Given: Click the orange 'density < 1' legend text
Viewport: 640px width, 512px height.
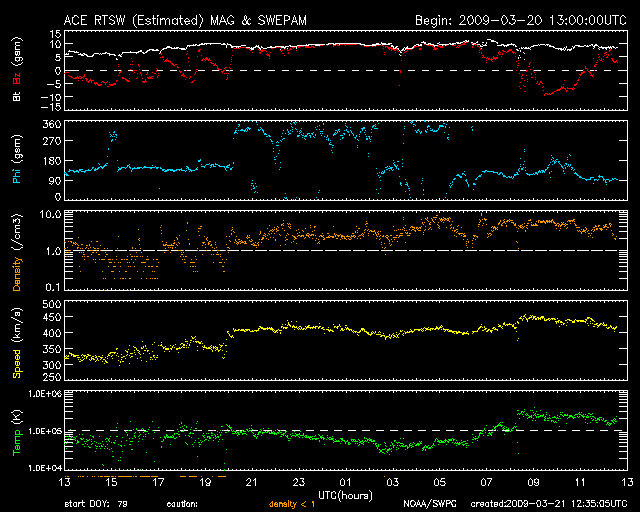Looking at the screenshot, I should click(292, 504).
